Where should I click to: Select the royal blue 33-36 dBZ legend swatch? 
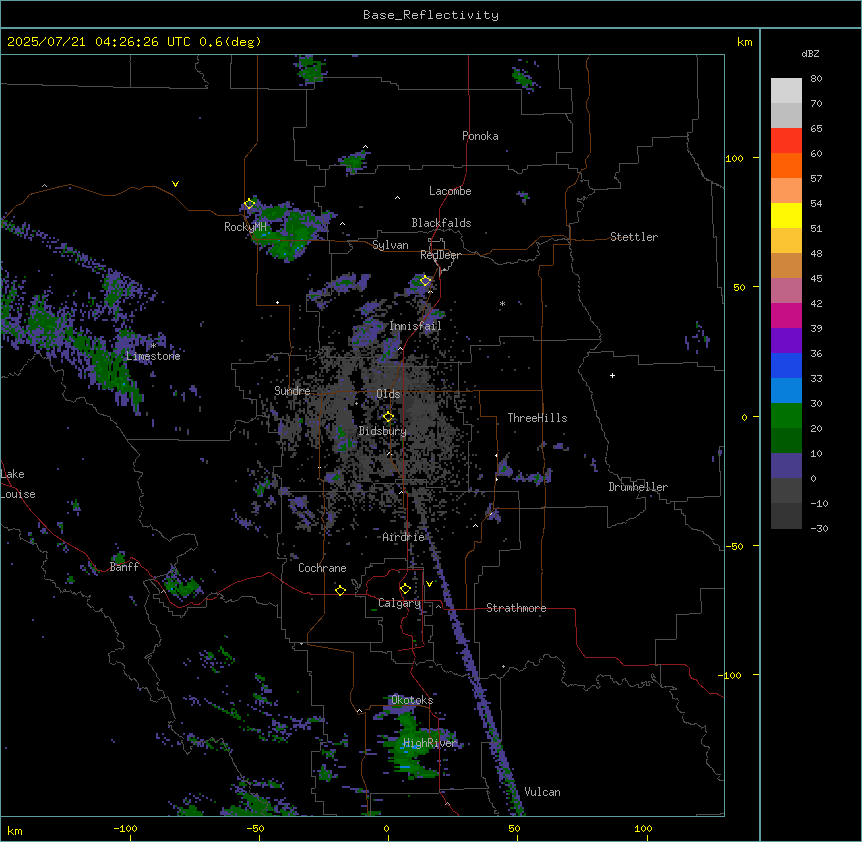click(786, 365)
